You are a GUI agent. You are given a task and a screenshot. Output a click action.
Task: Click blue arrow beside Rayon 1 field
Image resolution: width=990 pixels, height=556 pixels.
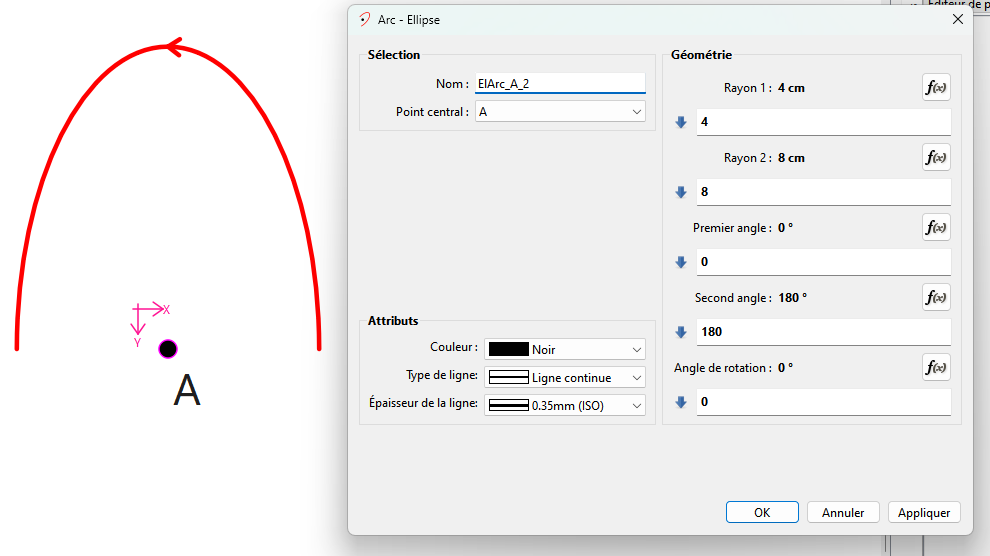click(x=681, y=122)
